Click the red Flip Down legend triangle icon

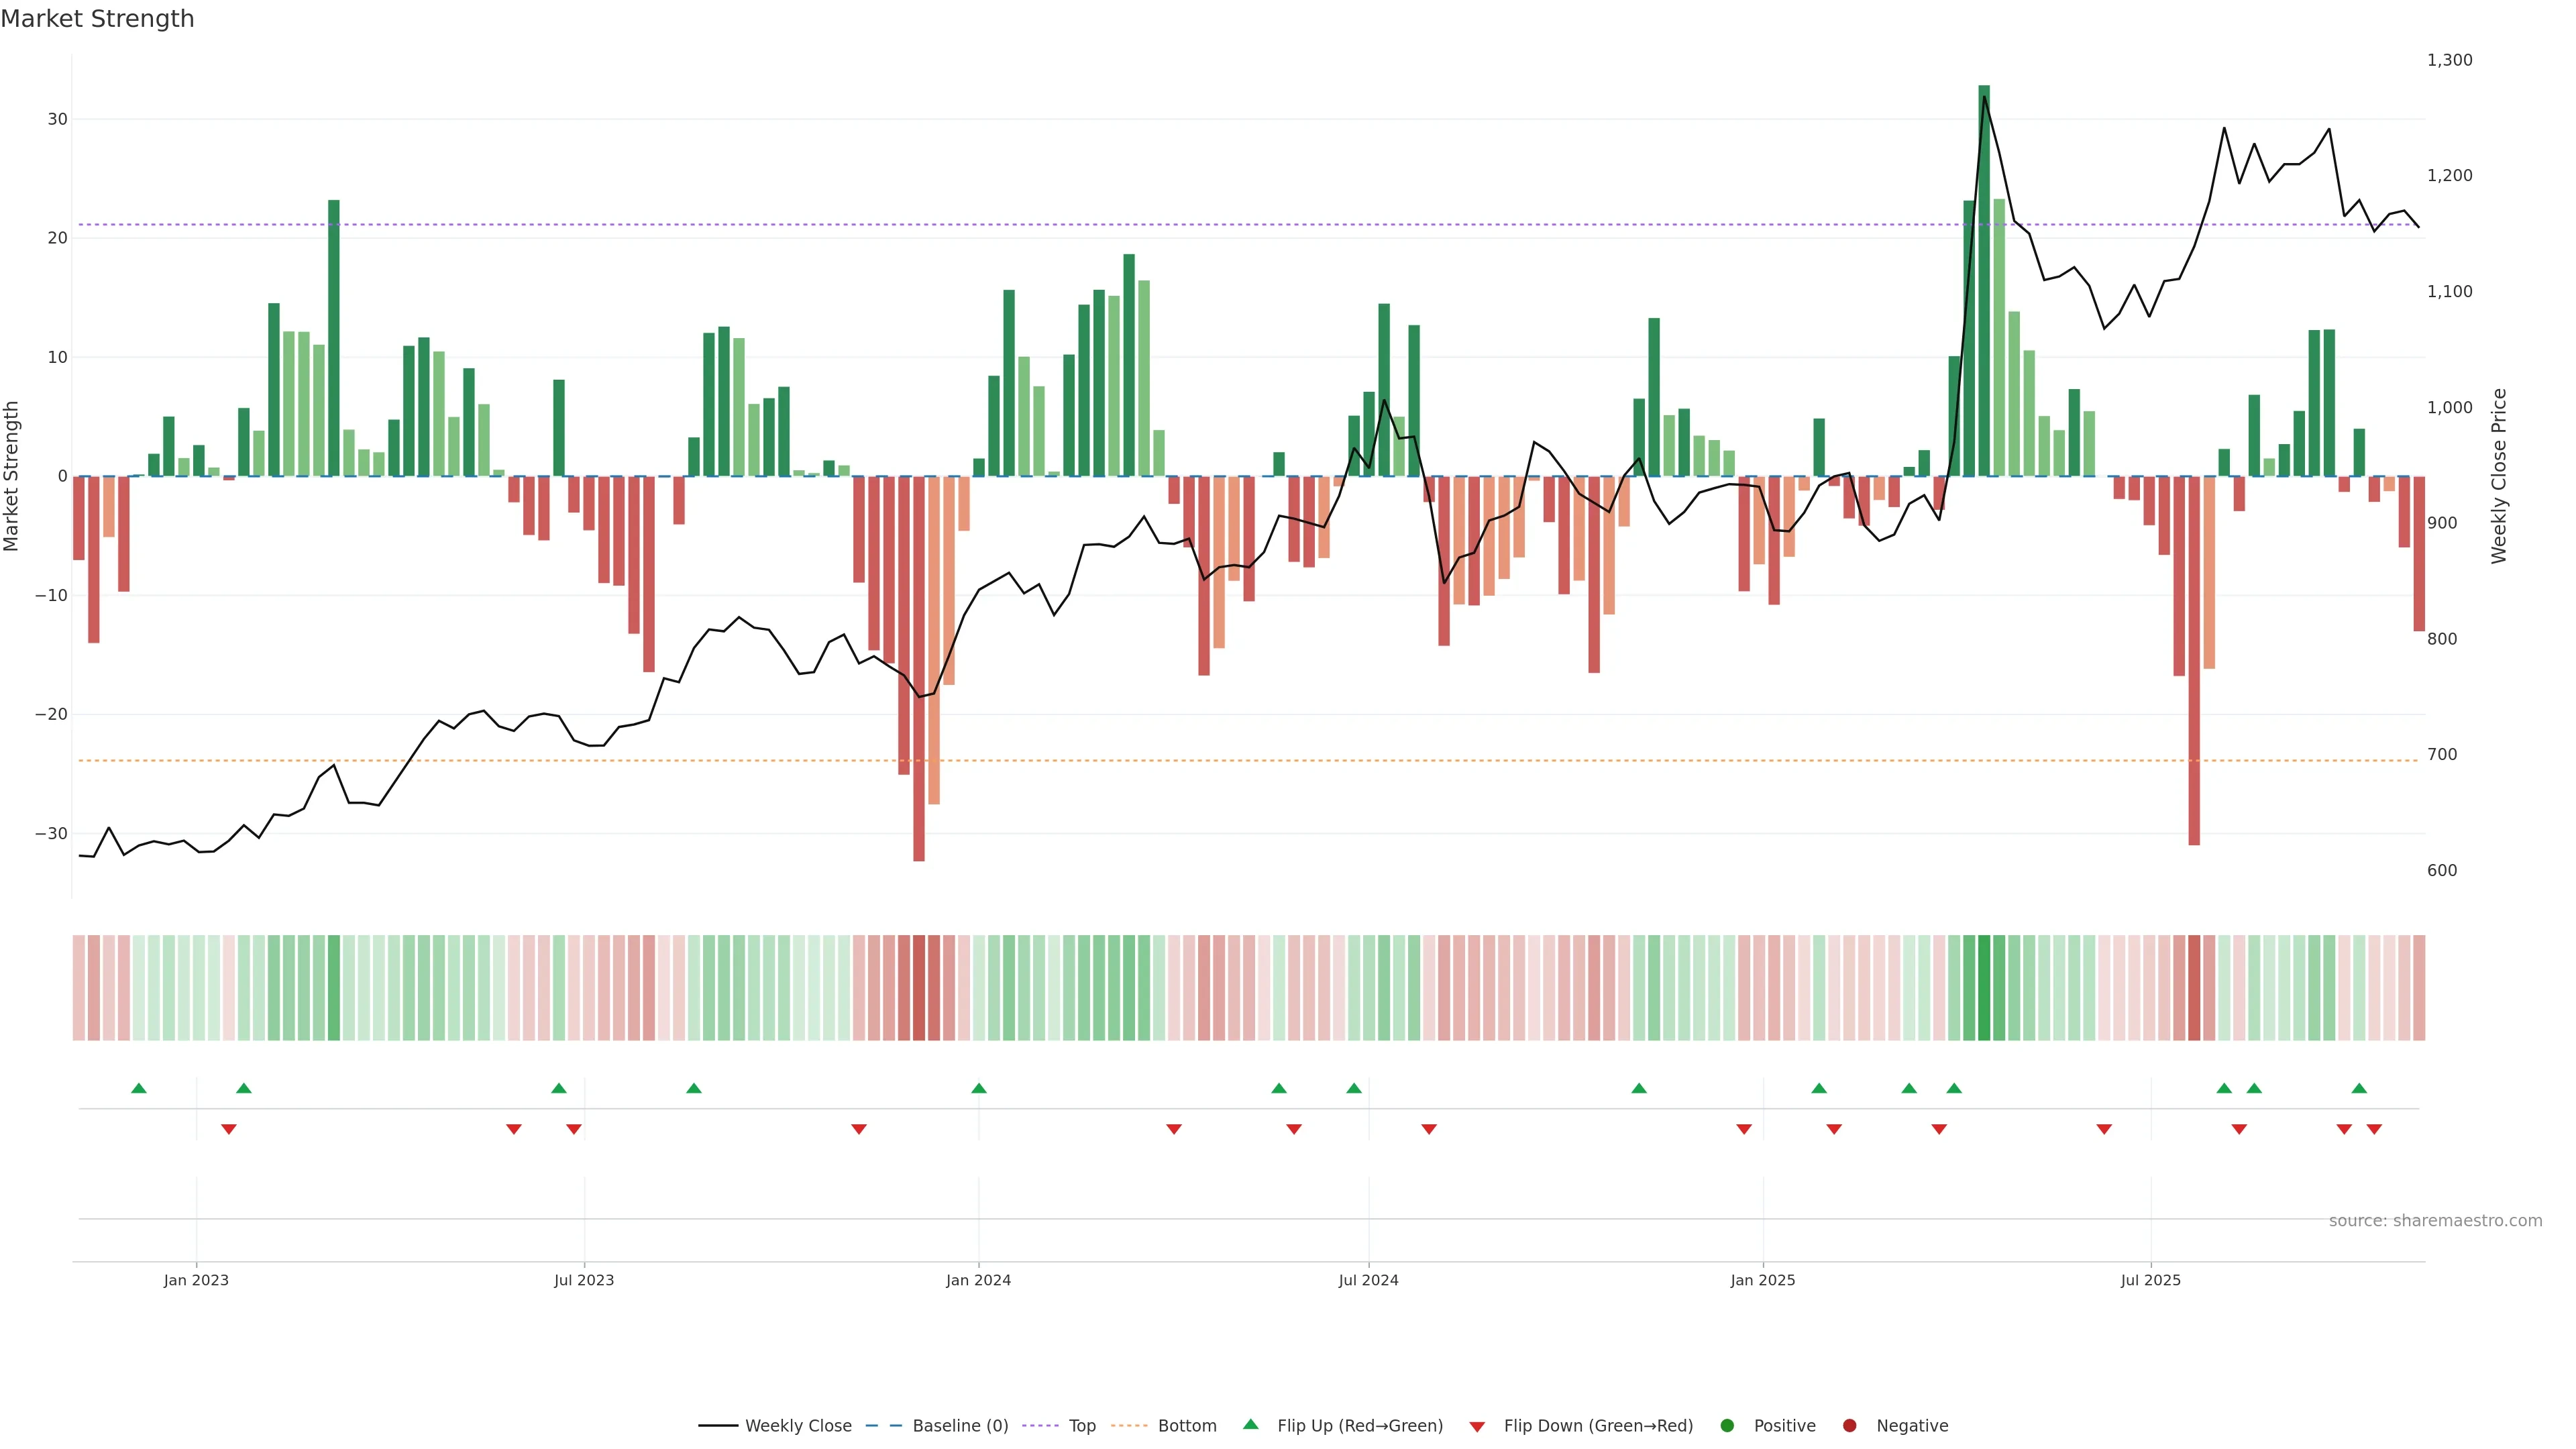(1477, 1427)
